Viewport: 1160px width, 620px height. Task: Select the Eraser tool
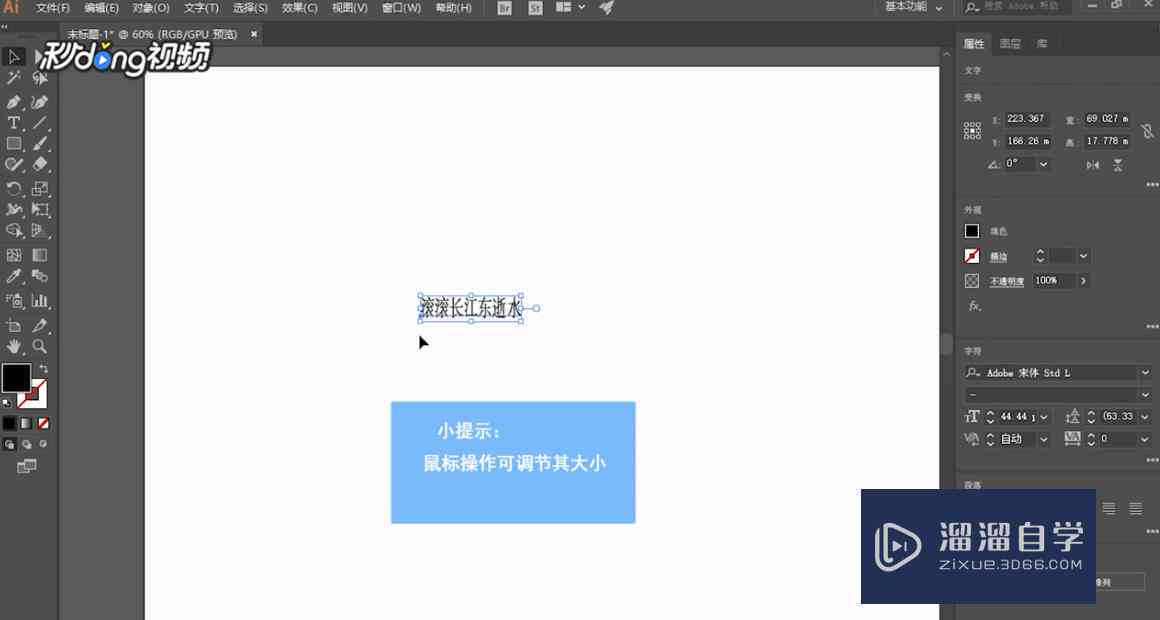point(40,164)
